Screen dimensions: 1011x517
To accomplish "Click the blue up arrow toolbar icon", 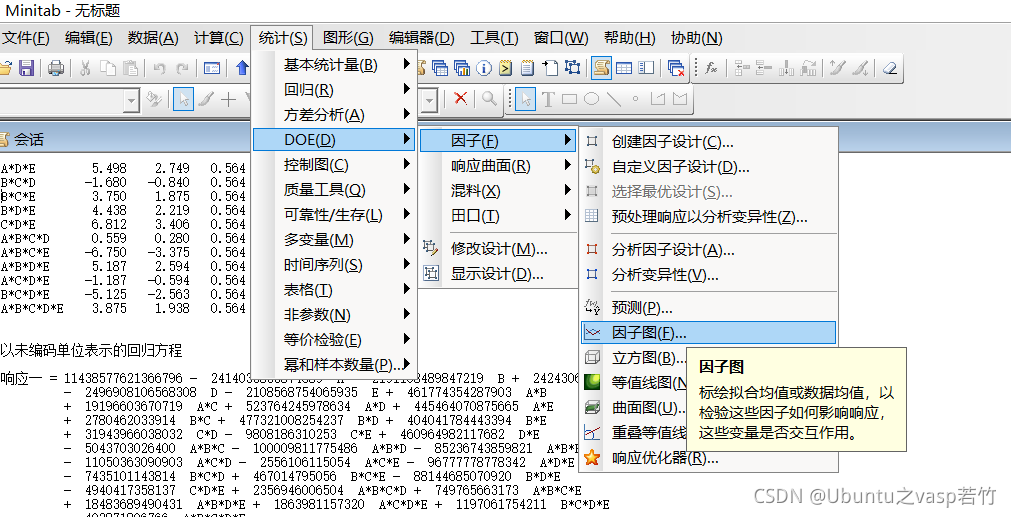I will (242, 68).
